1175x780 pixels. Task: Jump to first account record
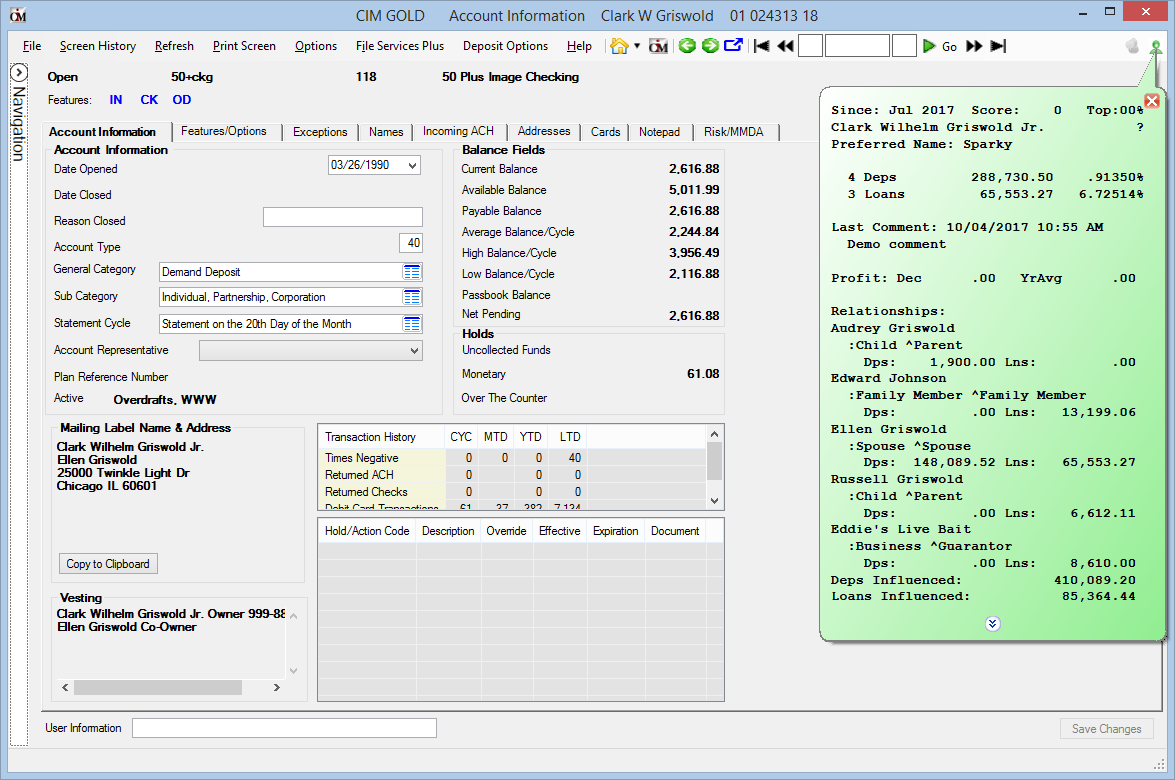coord(761,46)
